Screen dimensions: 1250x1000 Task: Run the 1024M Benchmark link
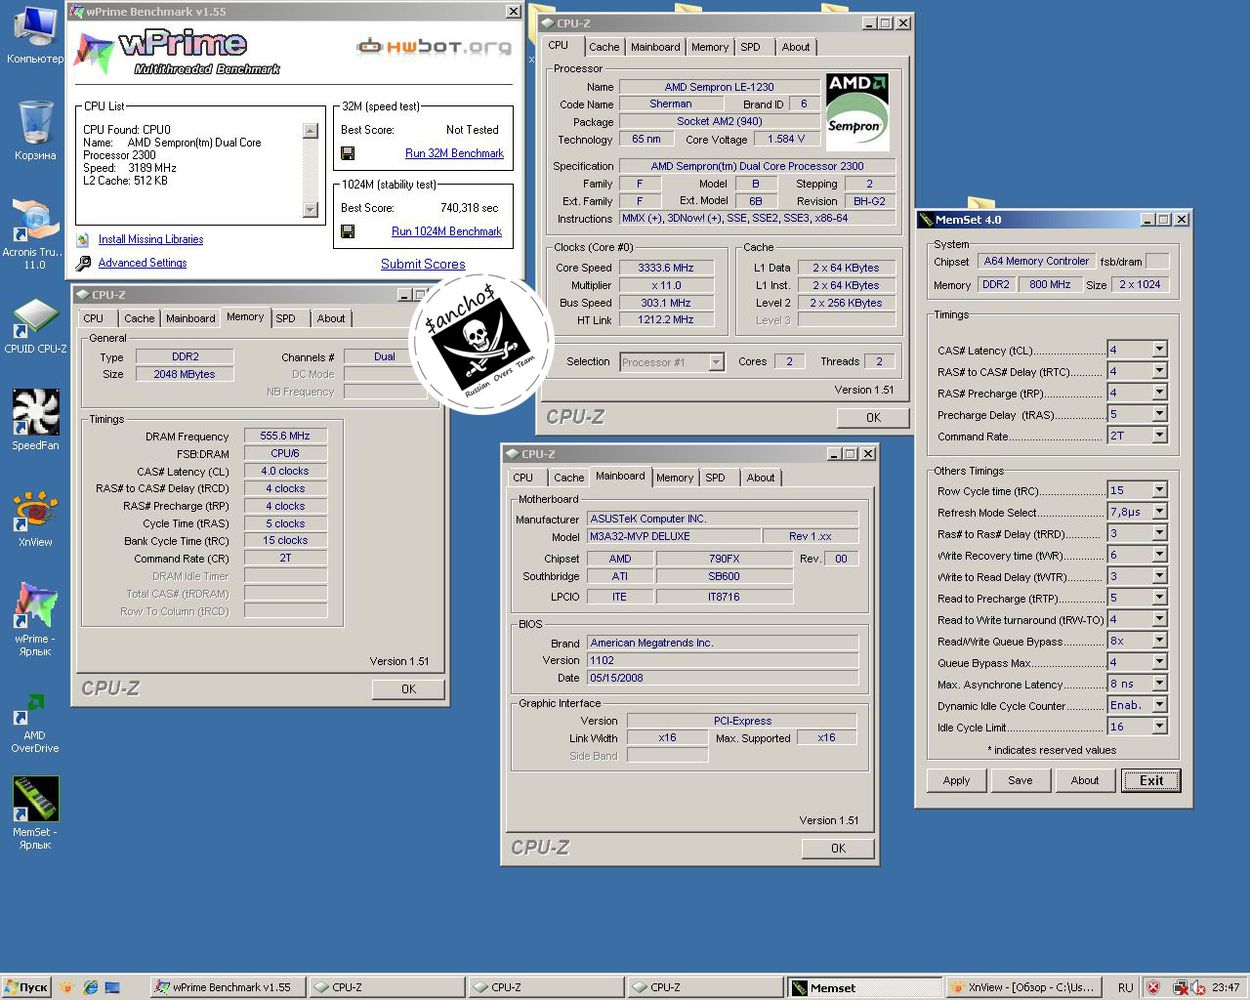pos(446,231)
